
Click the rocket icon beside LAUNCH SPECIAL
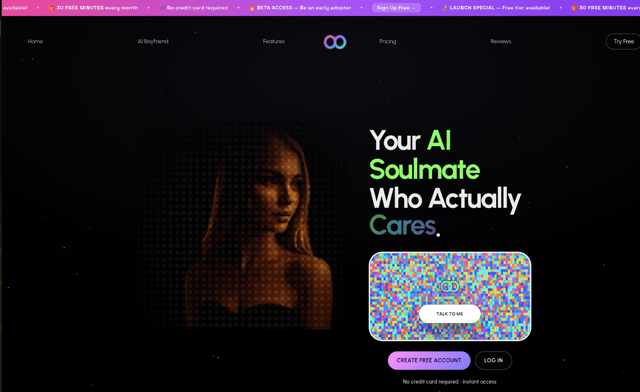pyautogui.click(x=445, y=8)
